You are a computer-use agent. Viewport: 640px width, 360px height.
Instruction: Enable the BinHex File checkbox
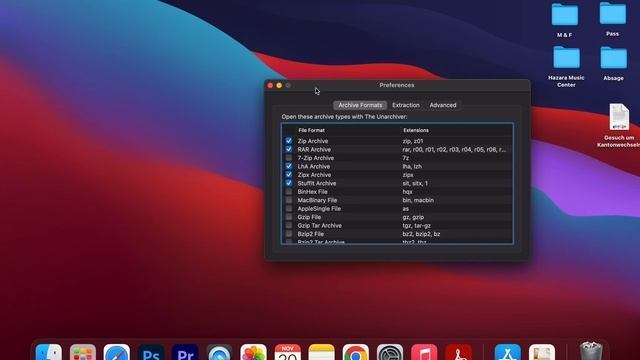coord(289,191)
